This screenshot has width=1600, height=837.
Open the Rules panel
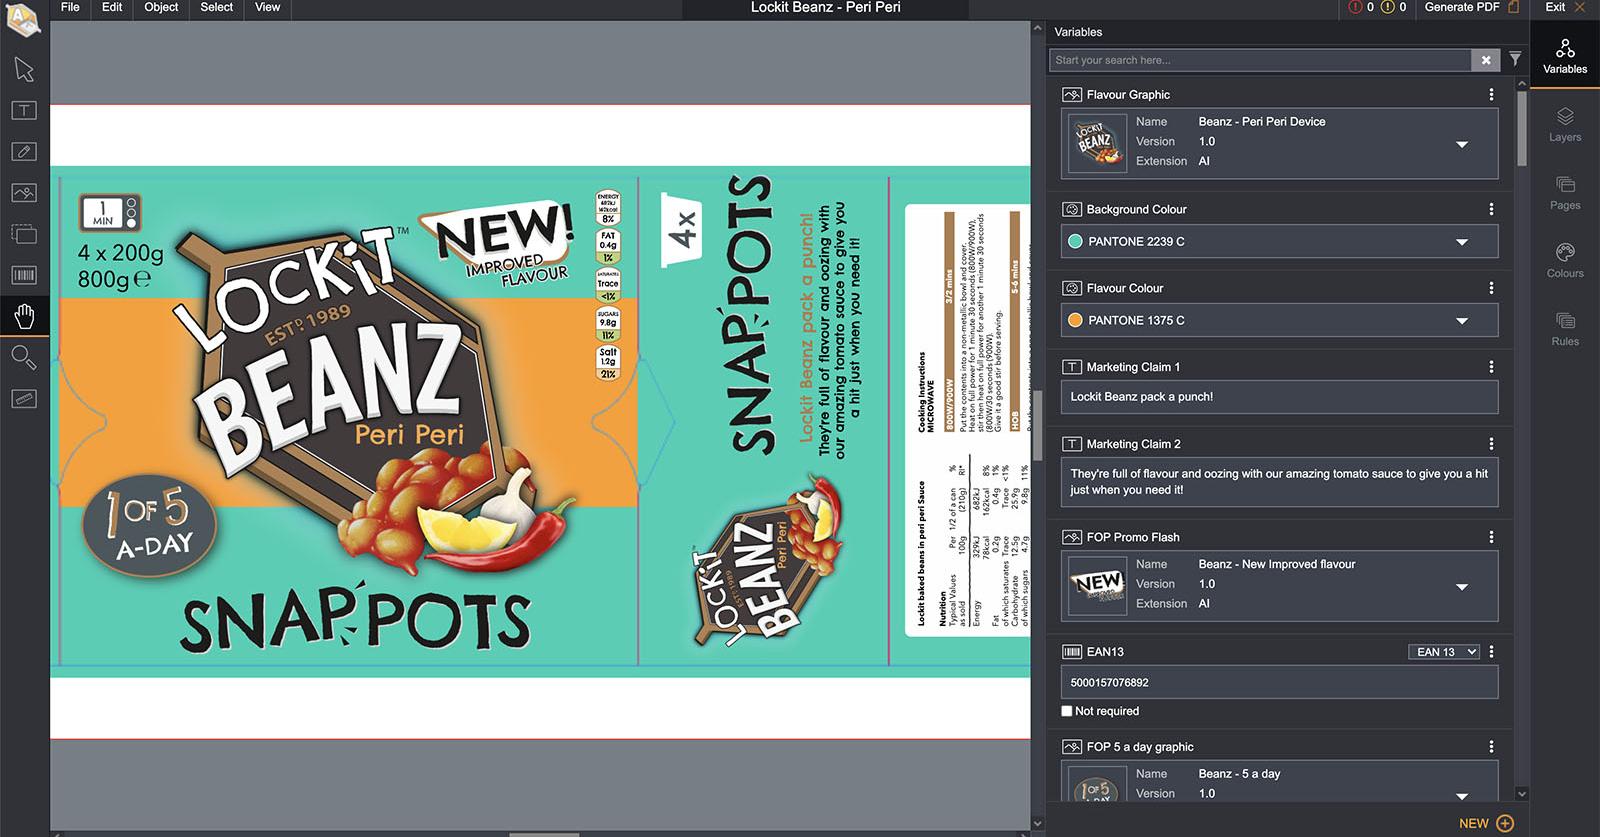[x=1565, y=329]
